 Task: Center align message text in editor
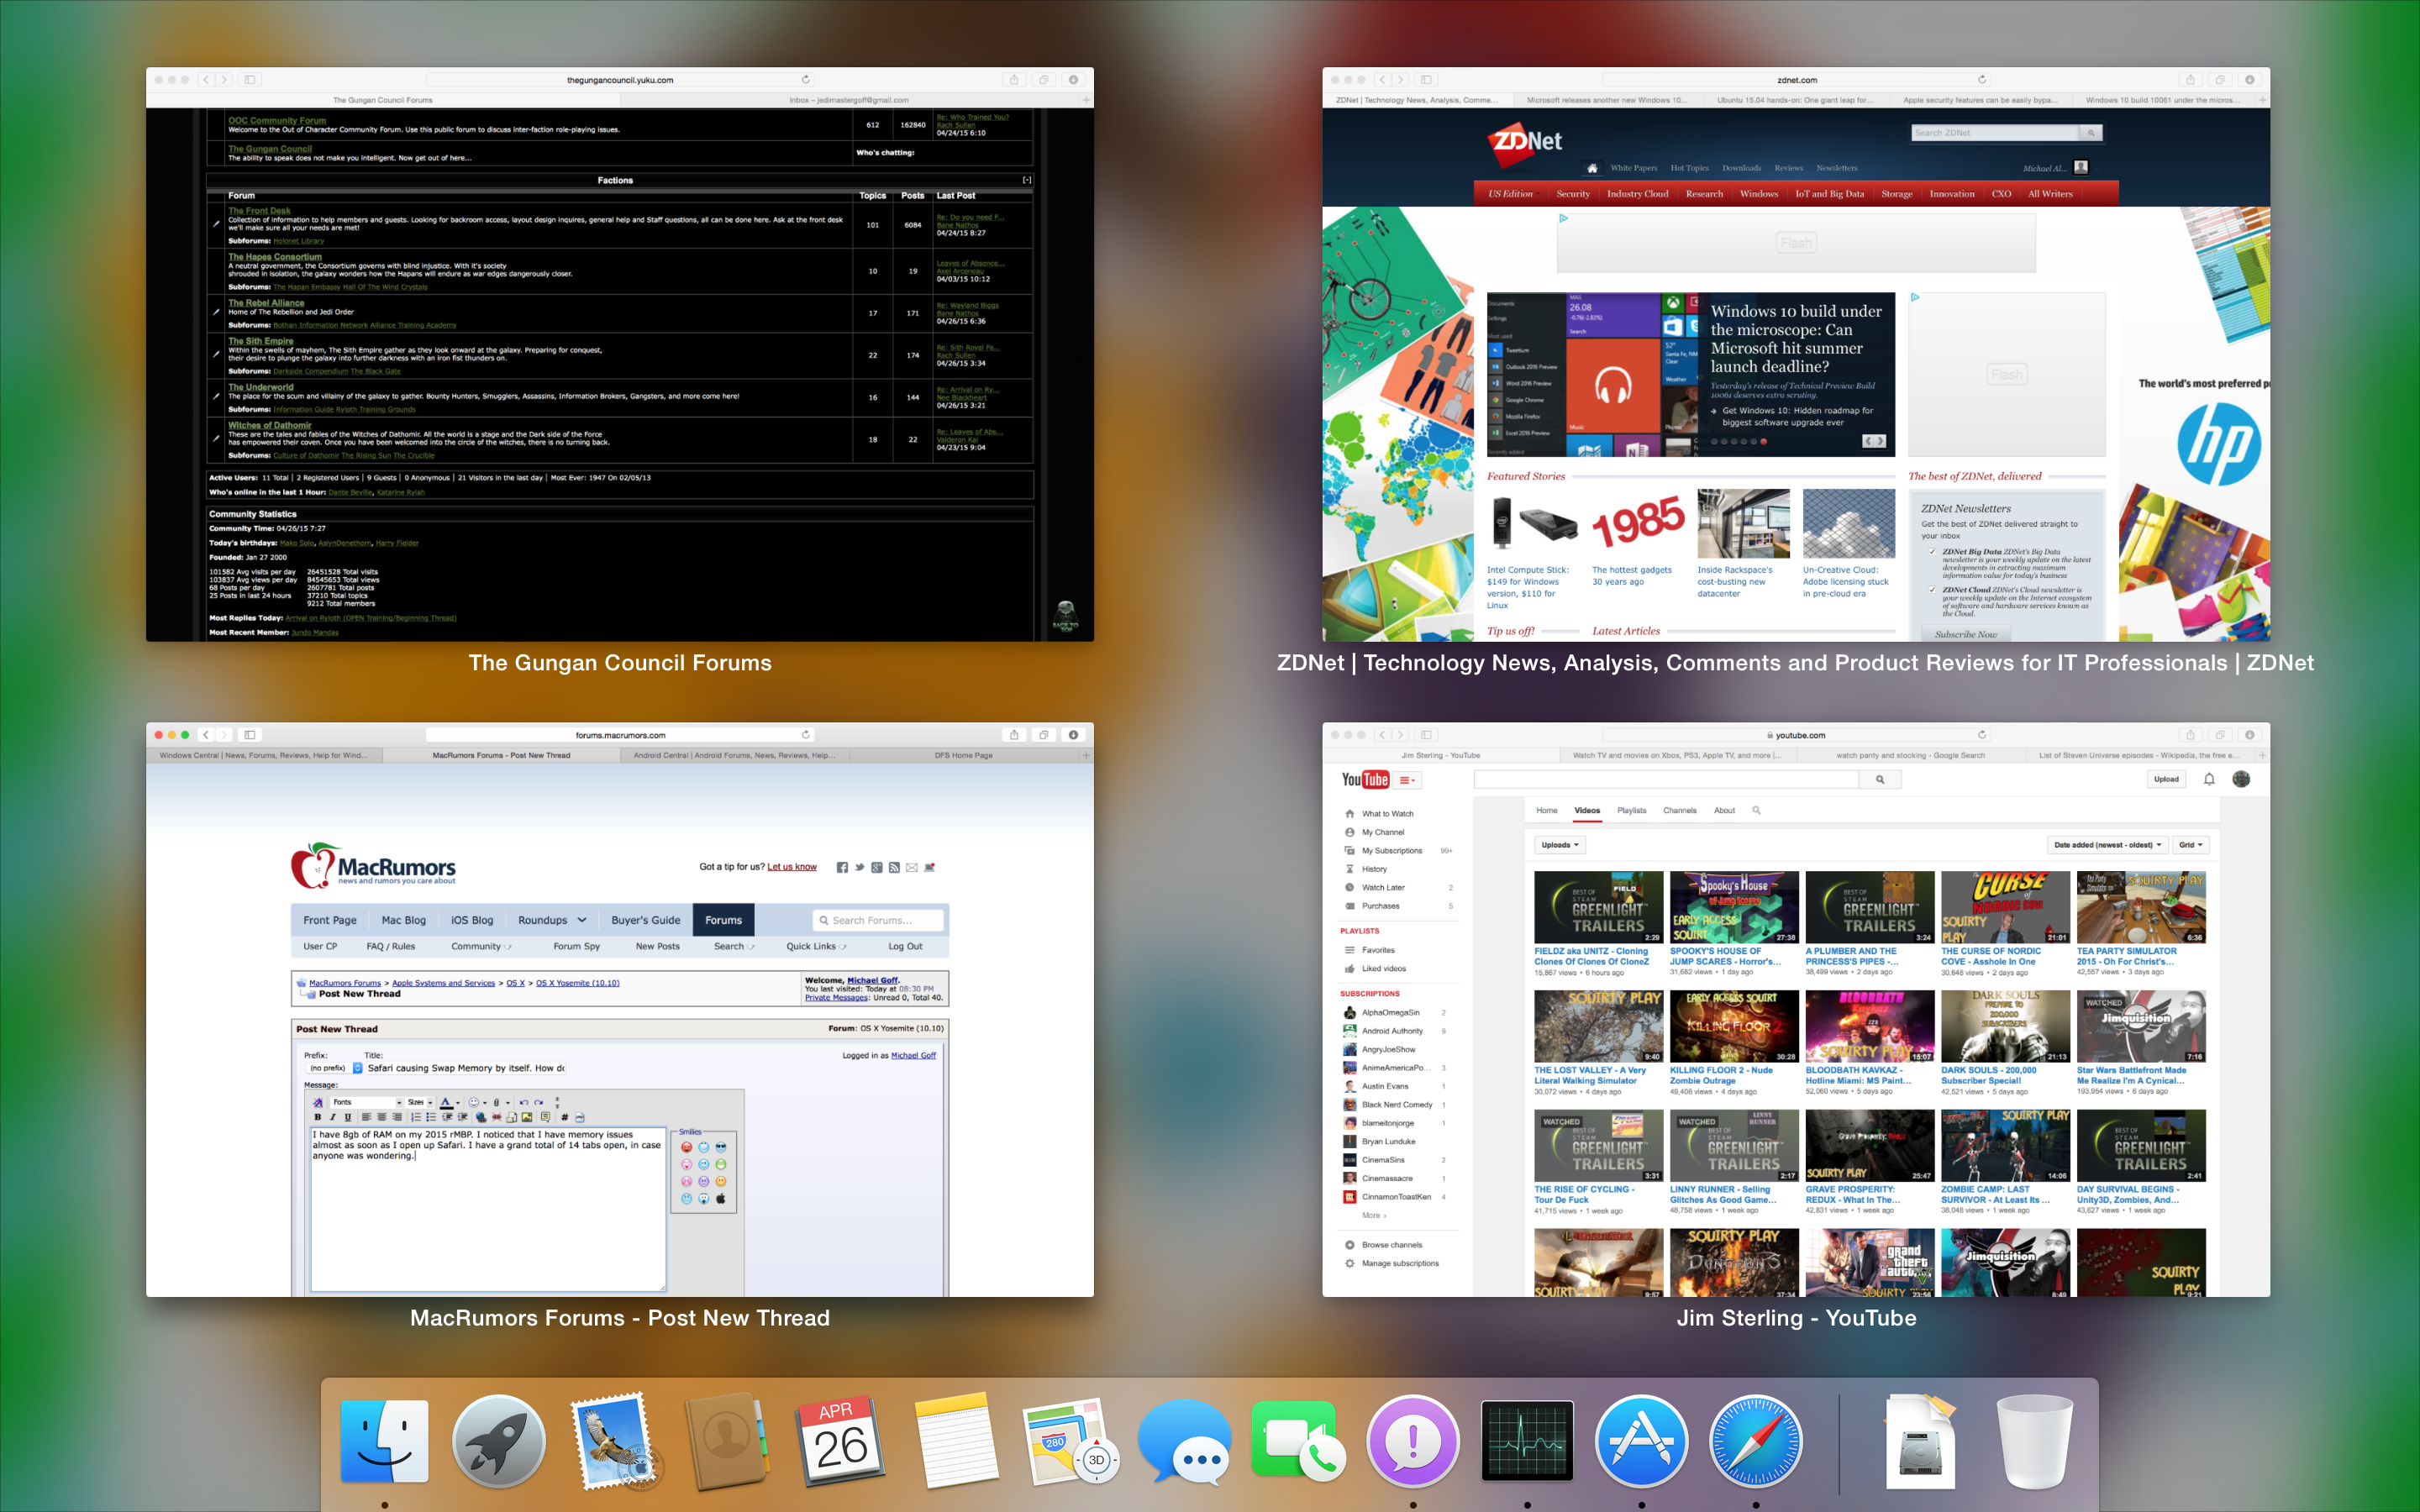pos(382,1118)
